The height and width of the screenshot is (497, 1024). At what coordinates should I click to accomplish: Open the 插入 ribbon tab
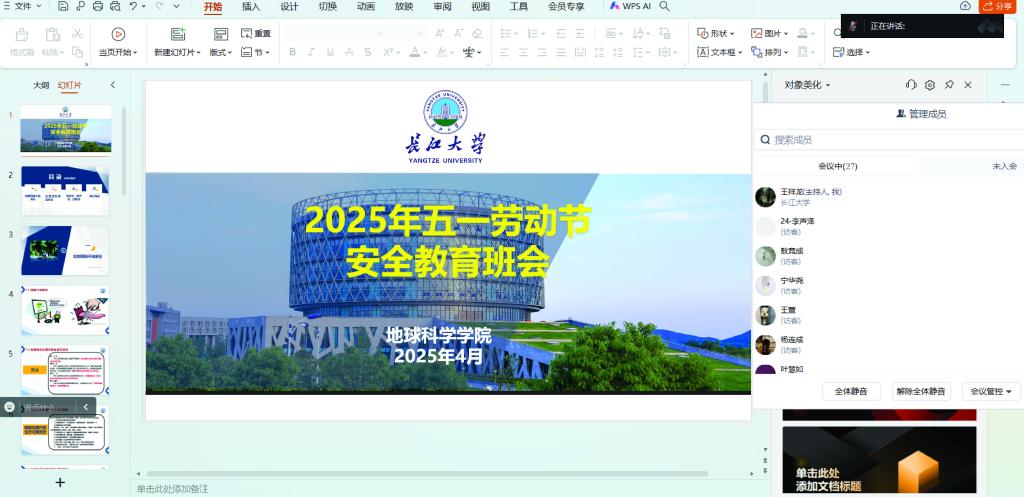point(251,6)
